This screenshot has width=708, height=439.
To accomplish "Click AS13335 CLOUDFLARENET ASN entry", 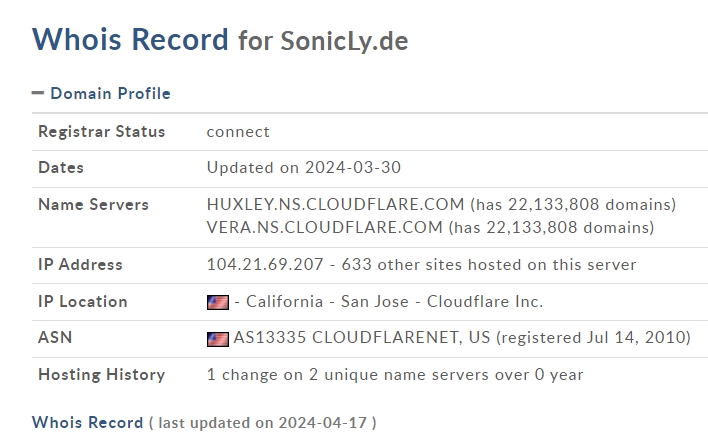I will pyautogui.click(x=362, y=337).
